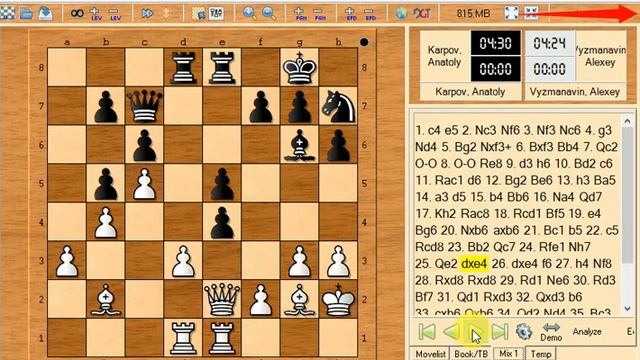
Task: Select the white rook on d1
Action: click(x=183, y=338)
